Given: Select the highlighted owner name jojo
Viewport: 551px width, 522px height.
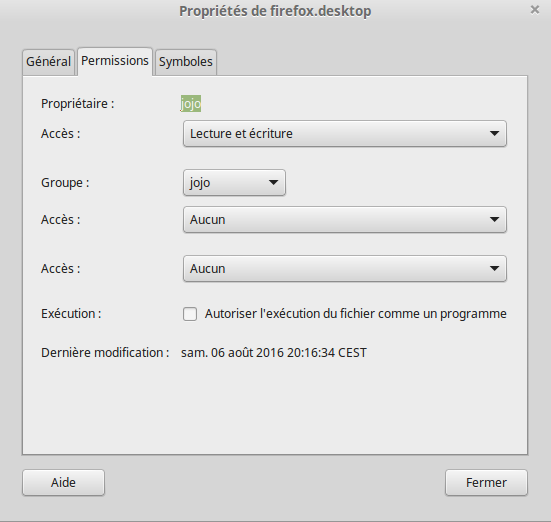Looking at the screenshot, I should 191,104.
